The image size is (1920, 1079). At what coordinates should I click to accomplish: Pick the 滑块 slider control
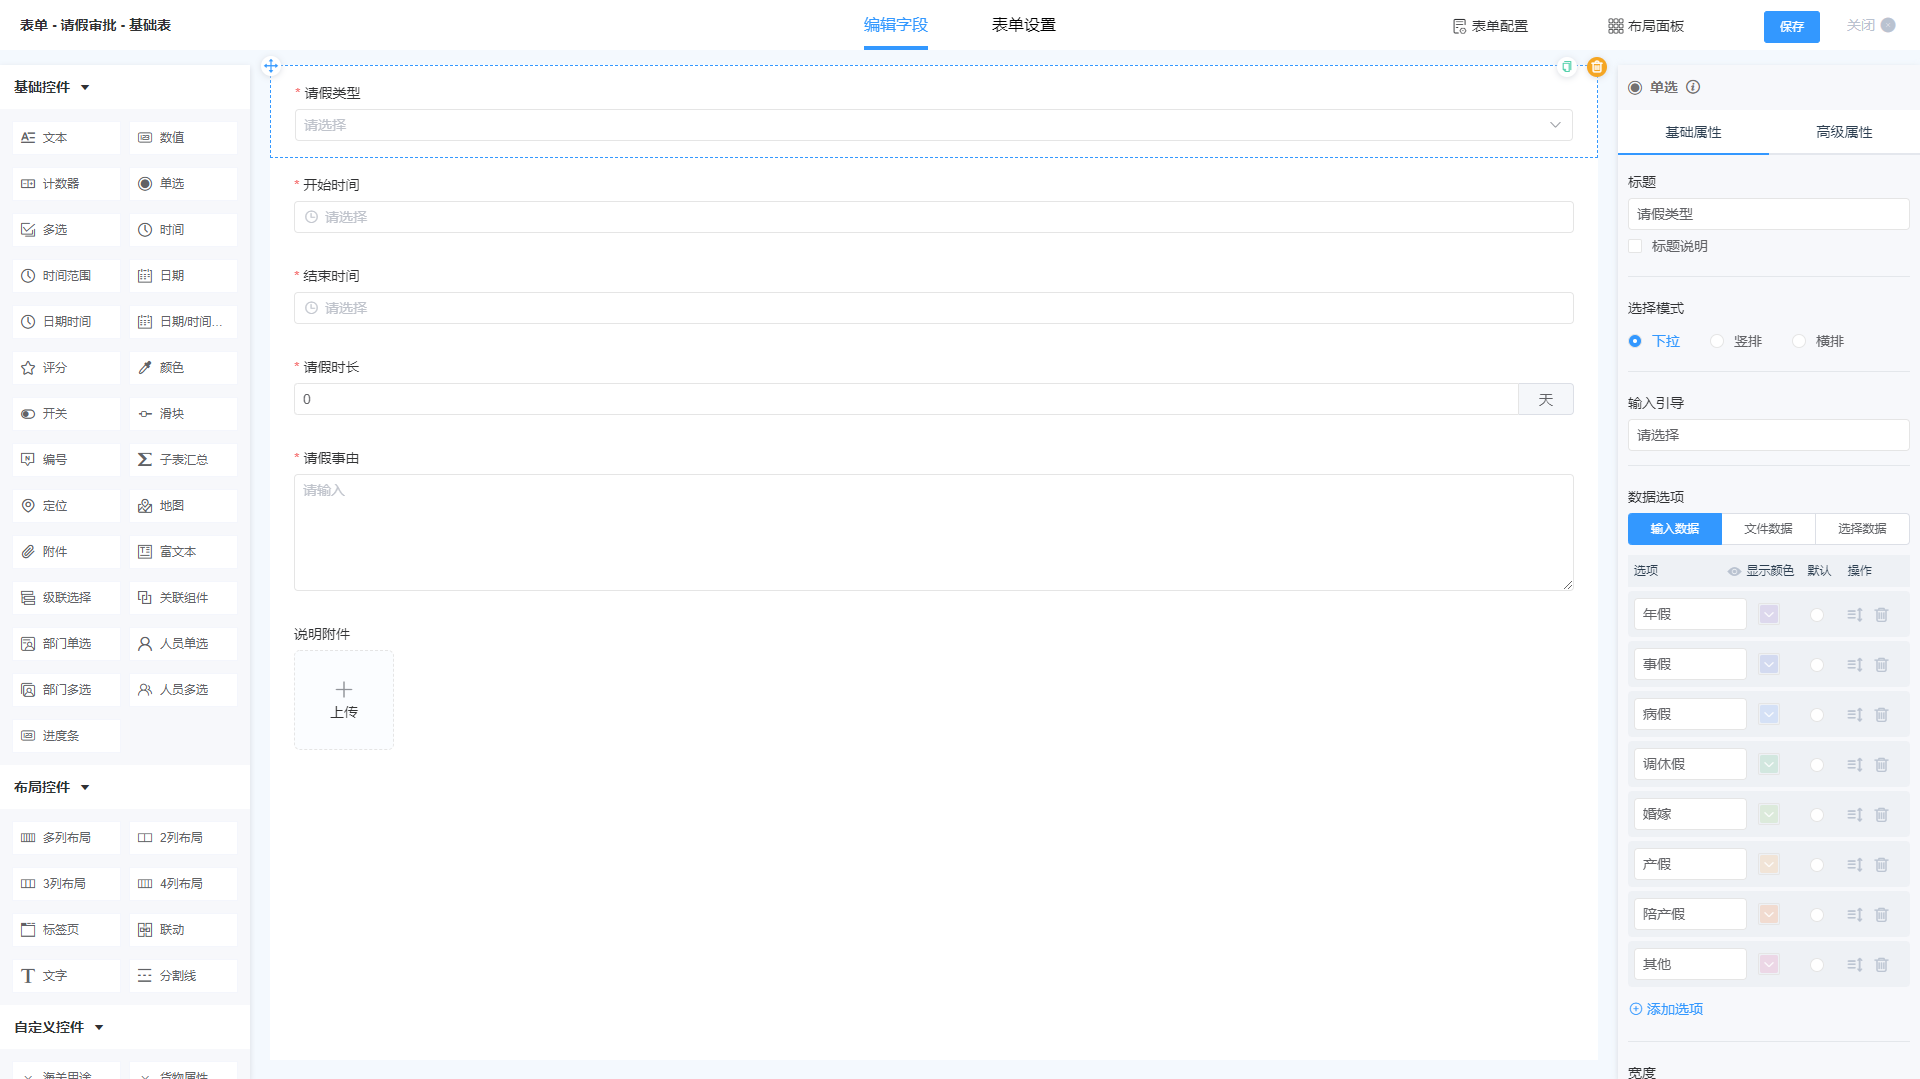(x=183, y=414)
